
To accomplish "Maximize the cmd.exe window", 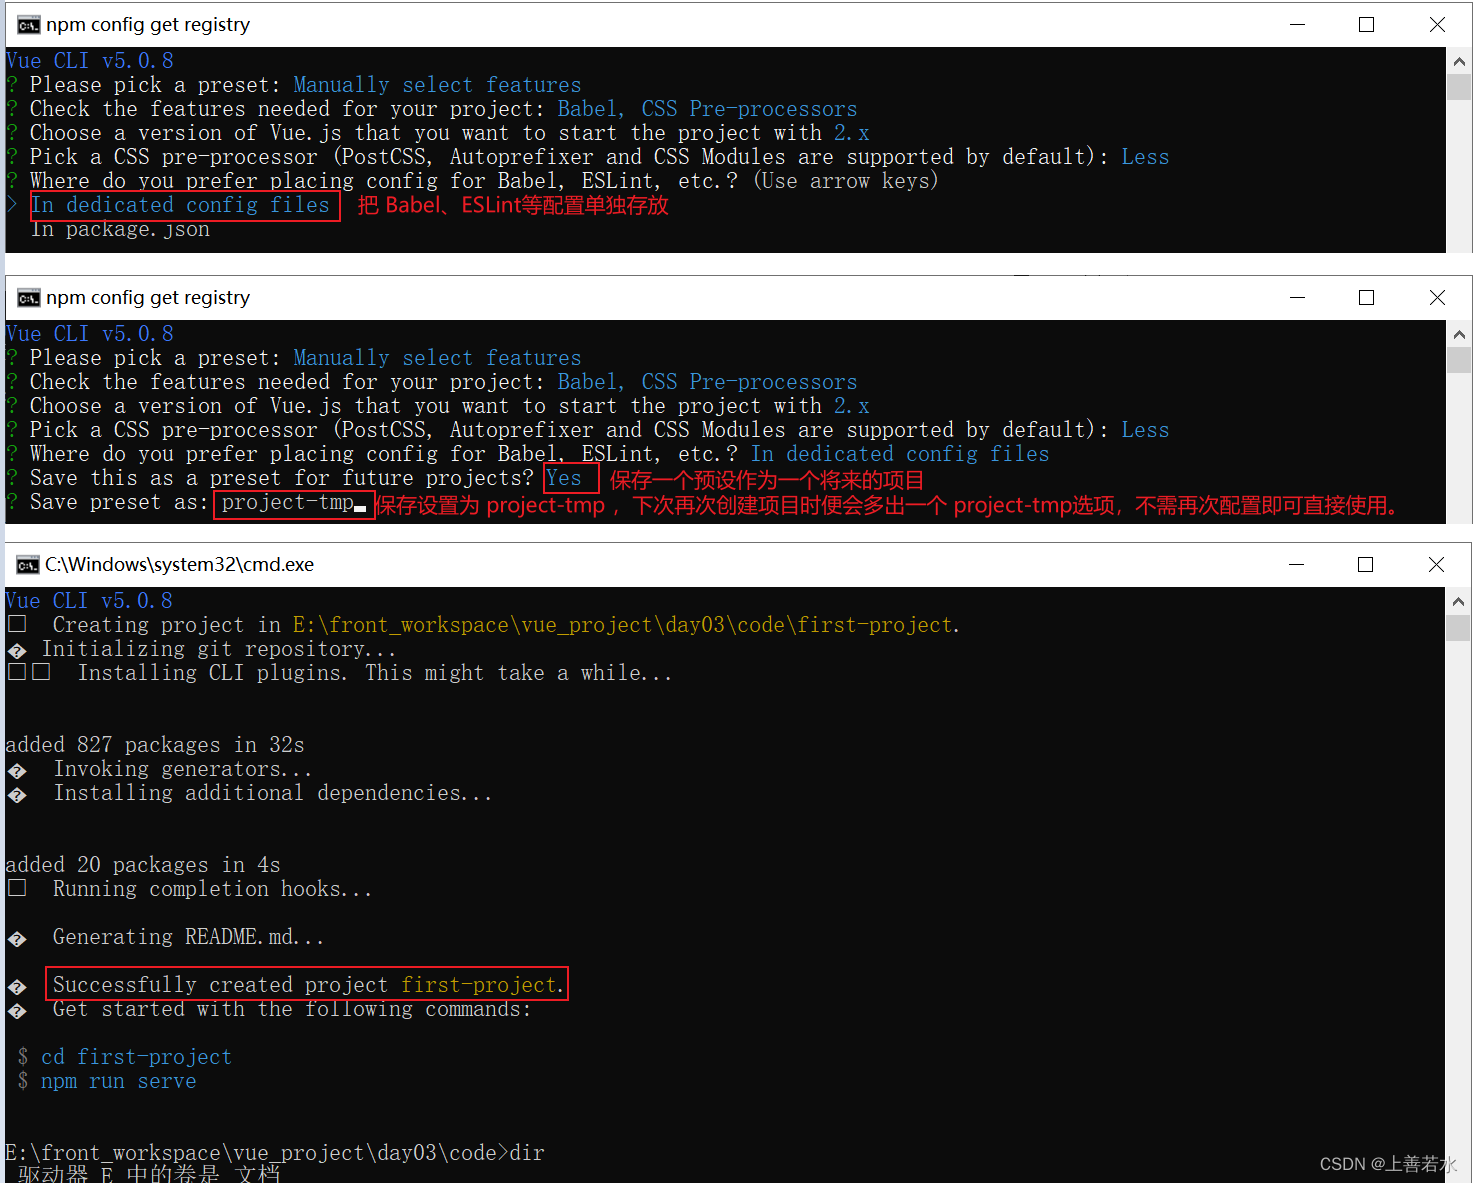I will (1365, 565).
